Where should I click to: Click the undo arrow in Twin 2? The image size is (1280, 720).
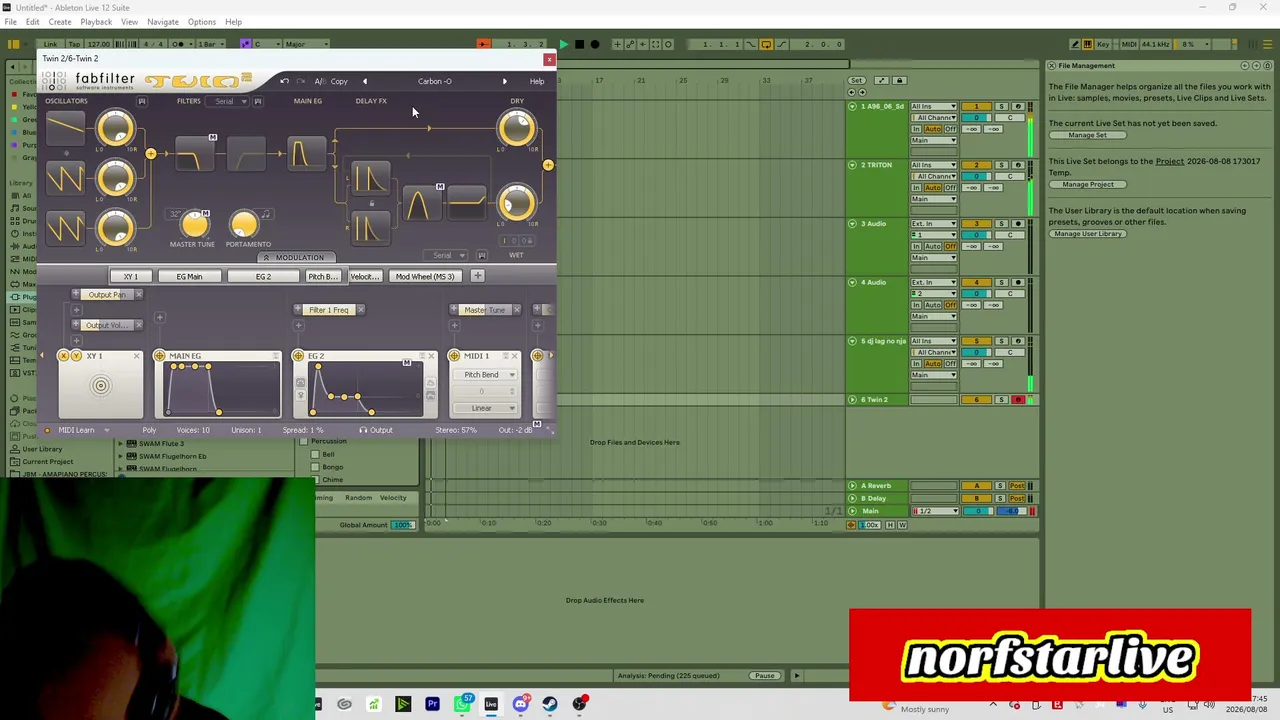tap(285, 81)
